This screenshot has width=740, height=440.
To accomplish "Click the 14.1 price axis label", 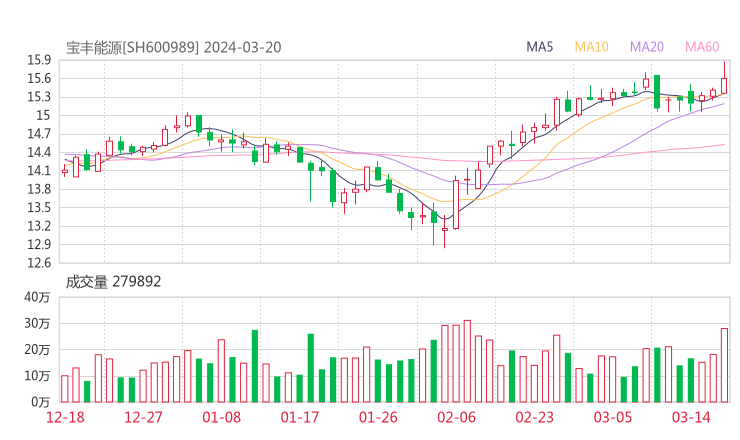I will 39,171.
